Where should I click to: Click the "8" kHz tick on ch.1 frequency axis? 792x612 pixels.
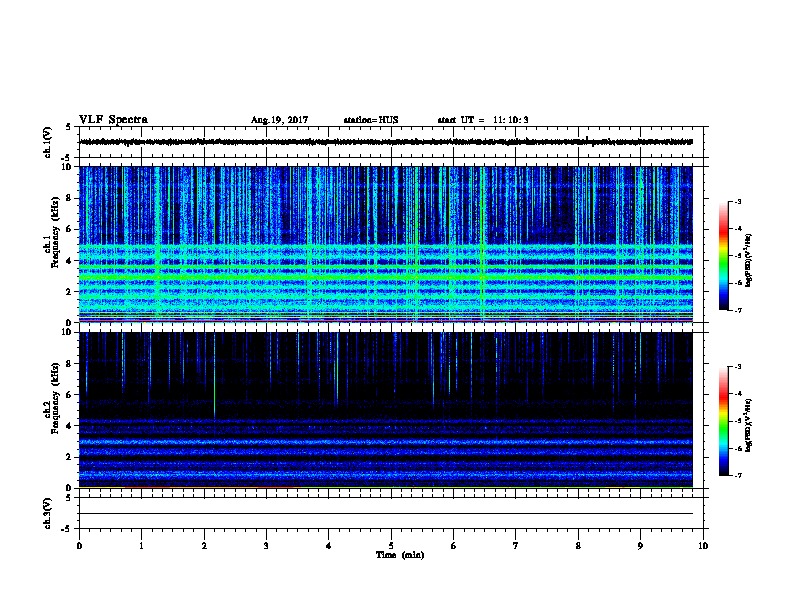tap(71, 198)
